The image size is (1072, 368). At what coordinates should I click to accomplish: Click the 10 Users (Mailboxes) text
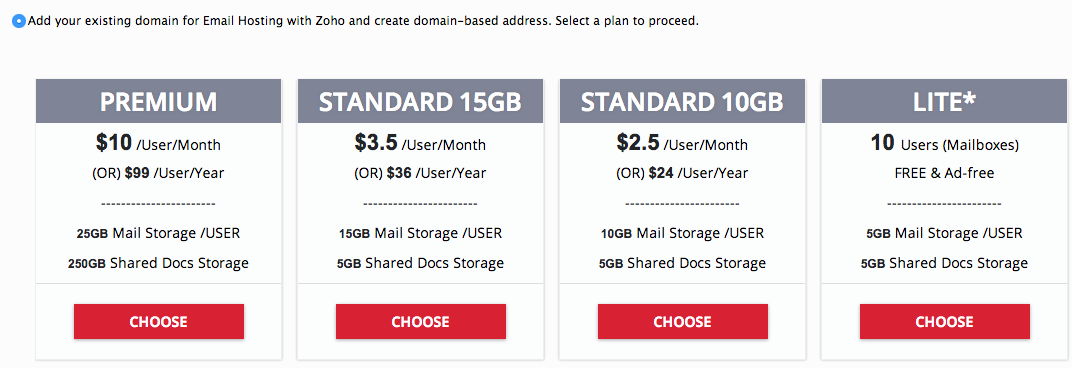(944, 144)
